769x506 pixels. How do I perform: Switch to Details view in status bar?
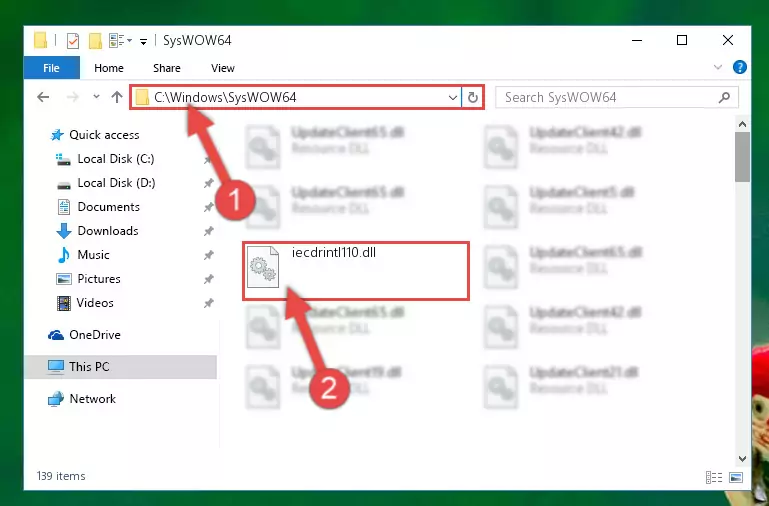pos(714,477)
